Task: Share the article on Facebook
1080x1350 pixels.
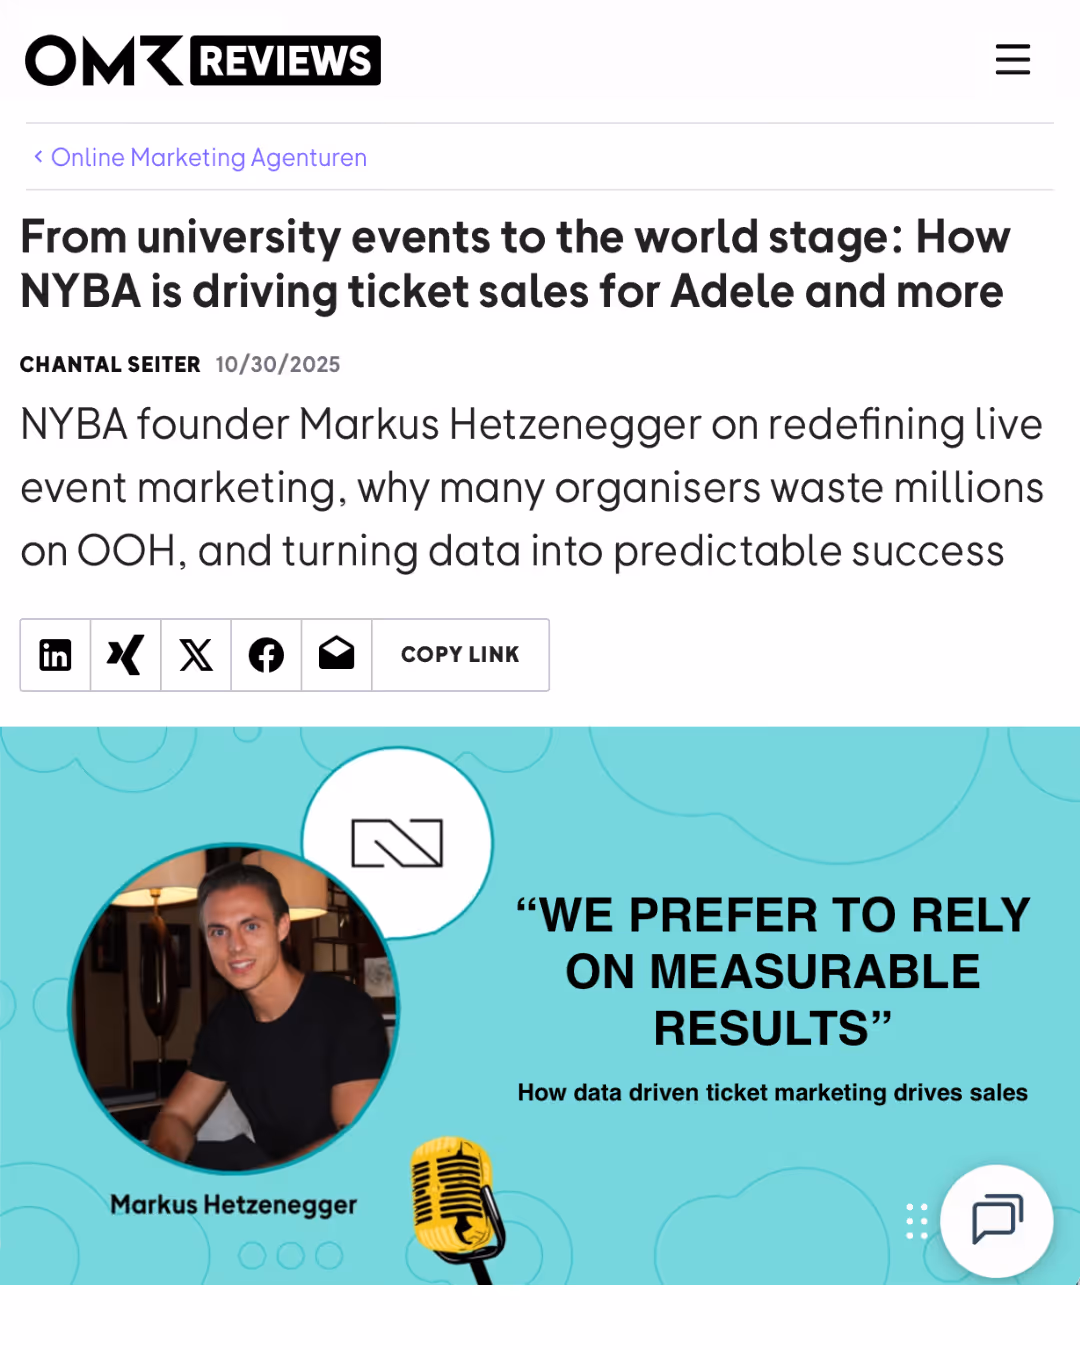Action: point(266,655)
